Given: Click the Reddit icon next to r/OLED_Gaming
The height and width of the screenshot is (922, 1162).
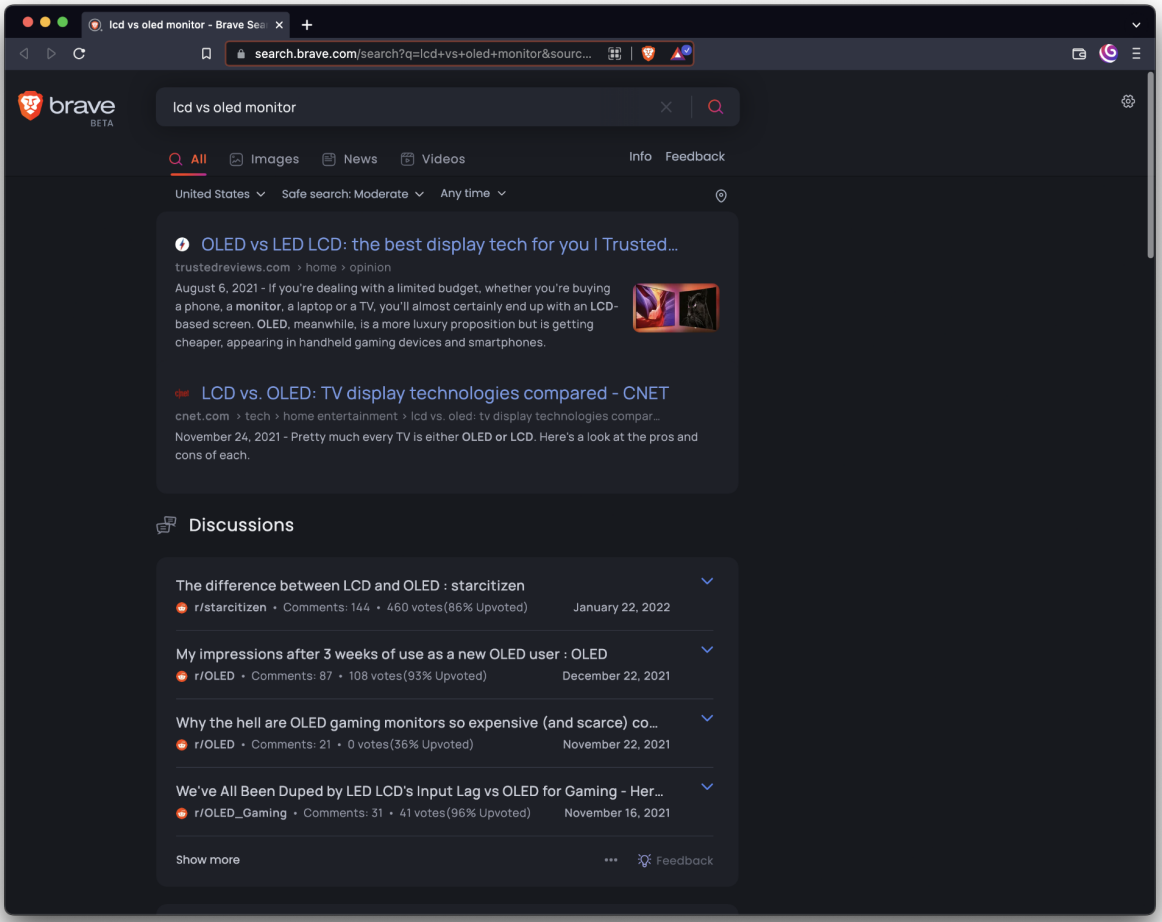Looking at the screenshot, I should click(x=182, y=813).
